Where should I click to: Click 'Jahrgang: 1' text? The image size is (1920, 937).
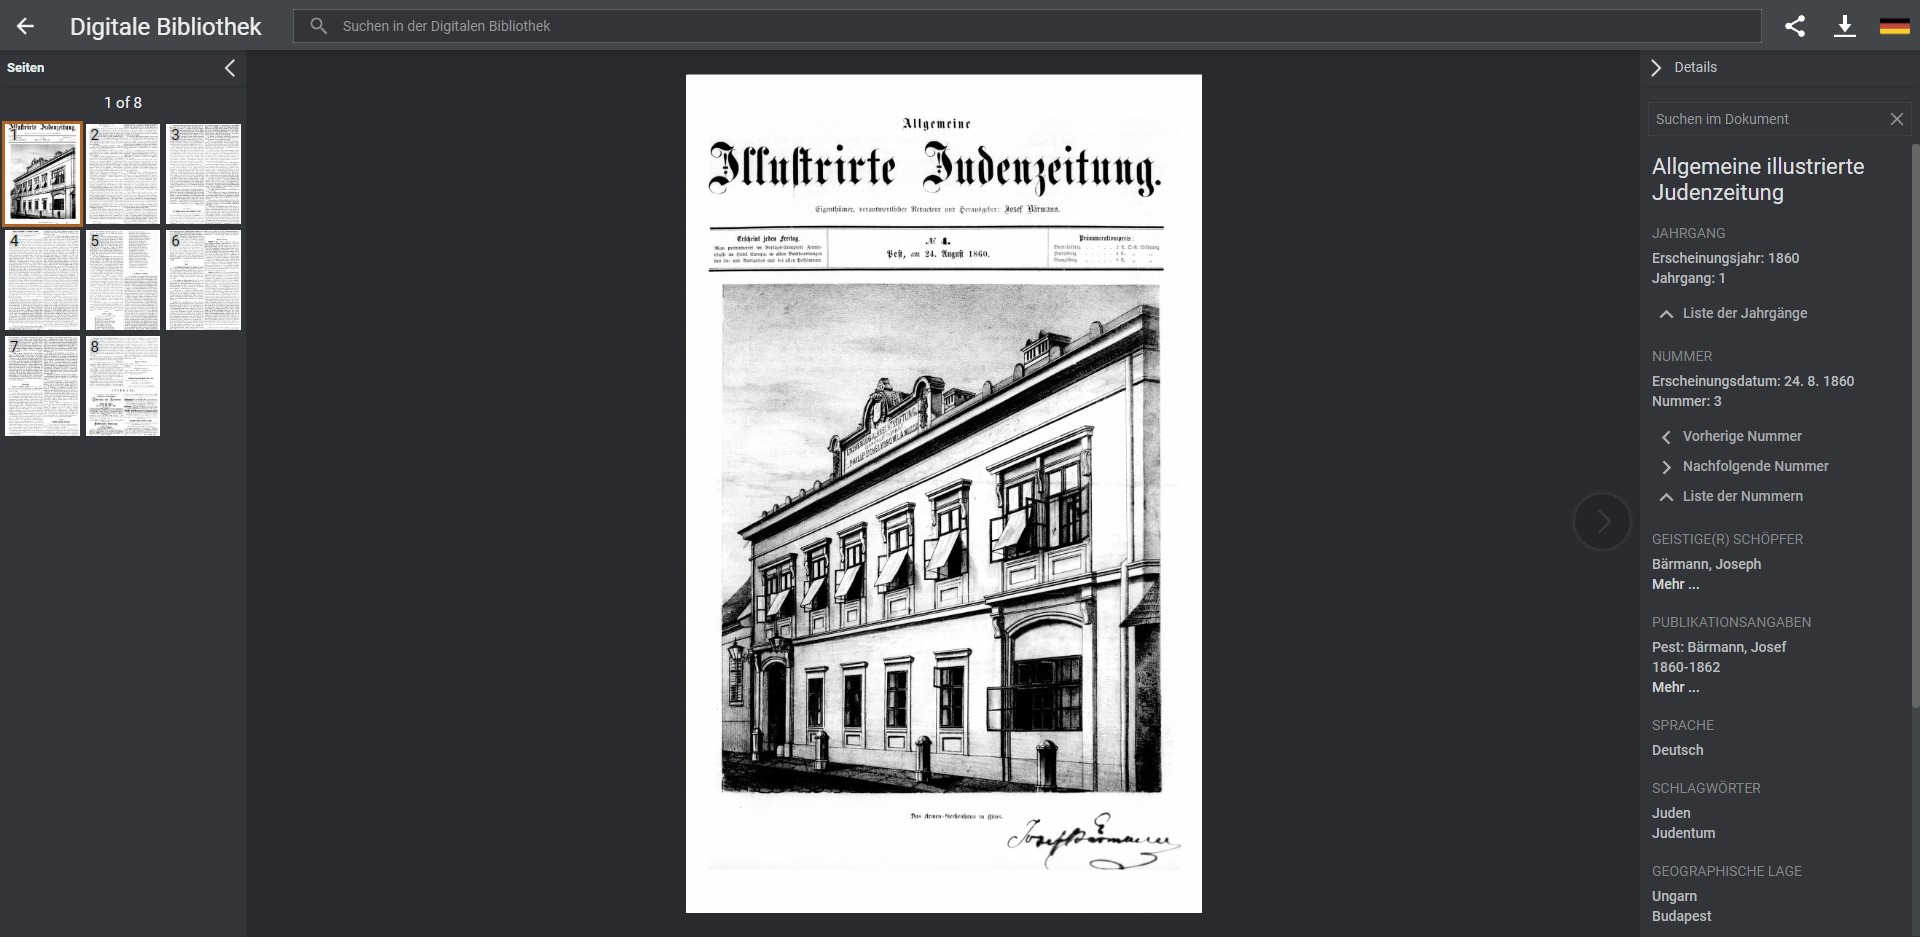coord(1688,278)
